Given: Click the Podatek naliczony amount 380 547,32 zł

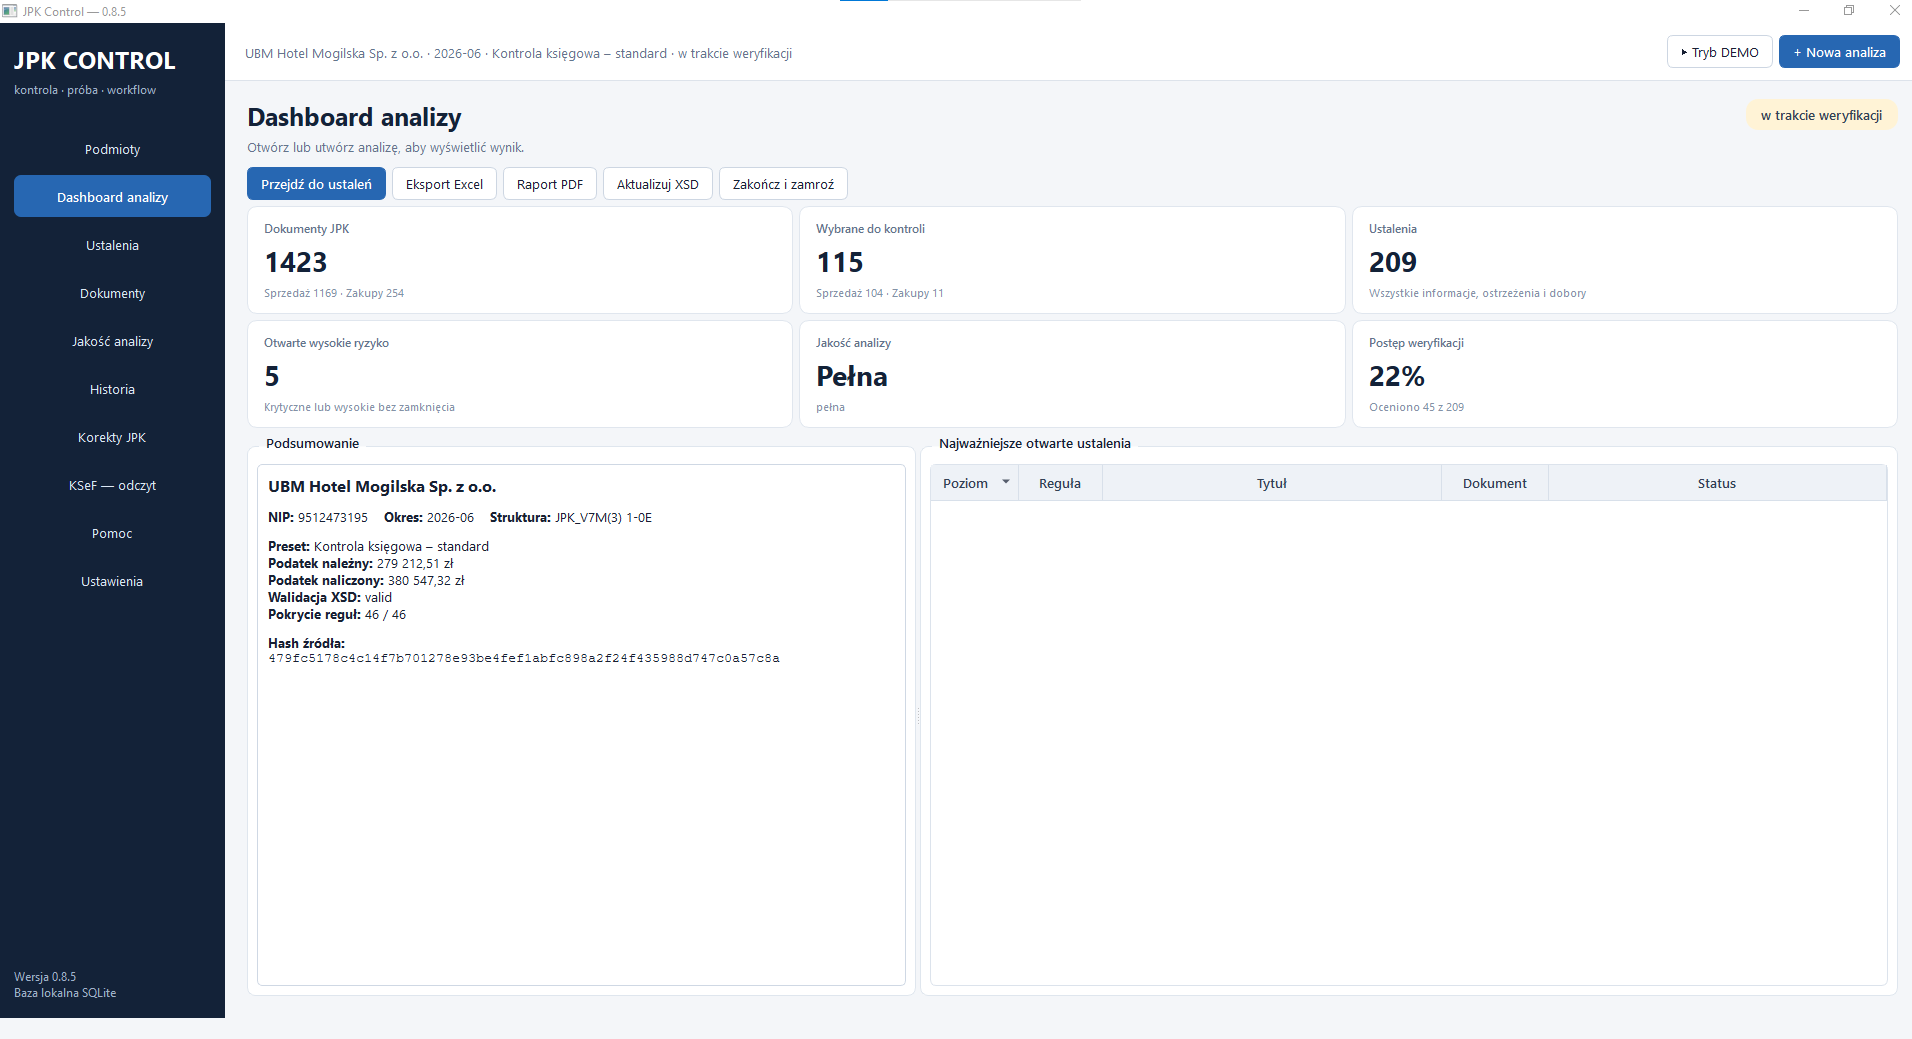Looking at the screenshot, I should [x=426, y=581].
